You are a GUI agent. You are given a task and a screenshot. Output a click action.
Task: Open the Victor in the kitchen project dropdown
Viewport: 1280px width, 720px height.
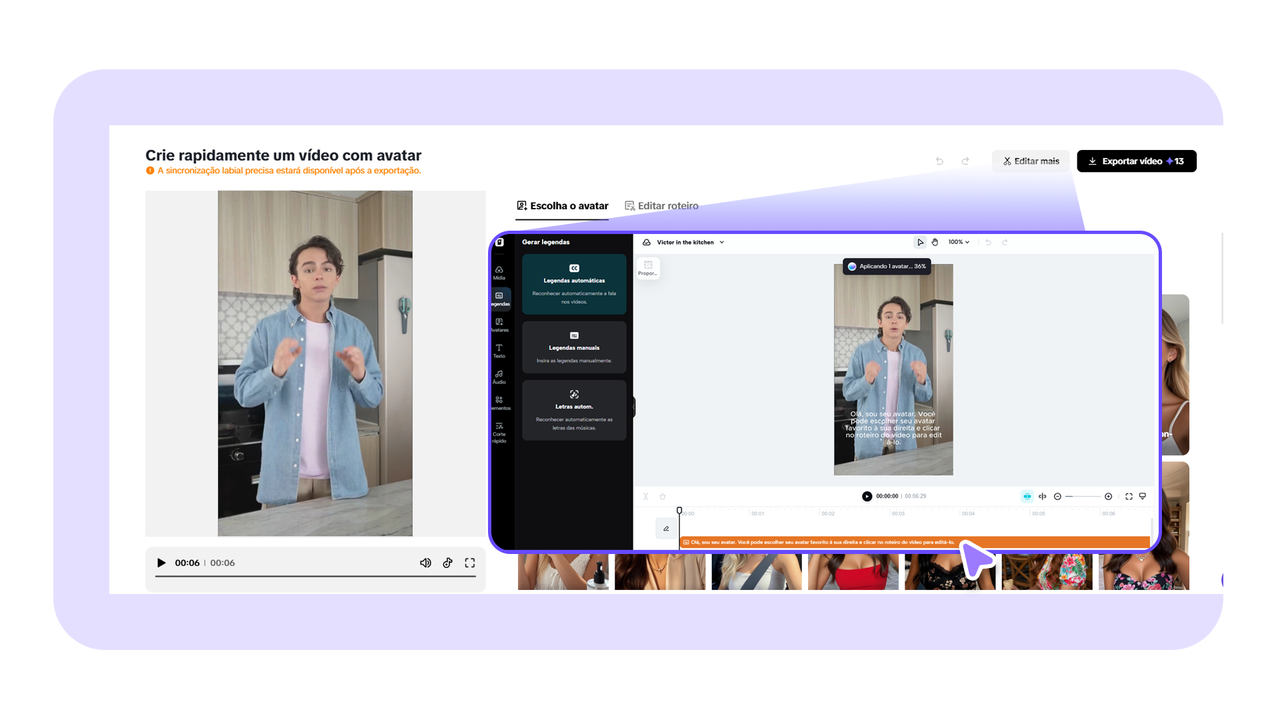coord(690,242)
